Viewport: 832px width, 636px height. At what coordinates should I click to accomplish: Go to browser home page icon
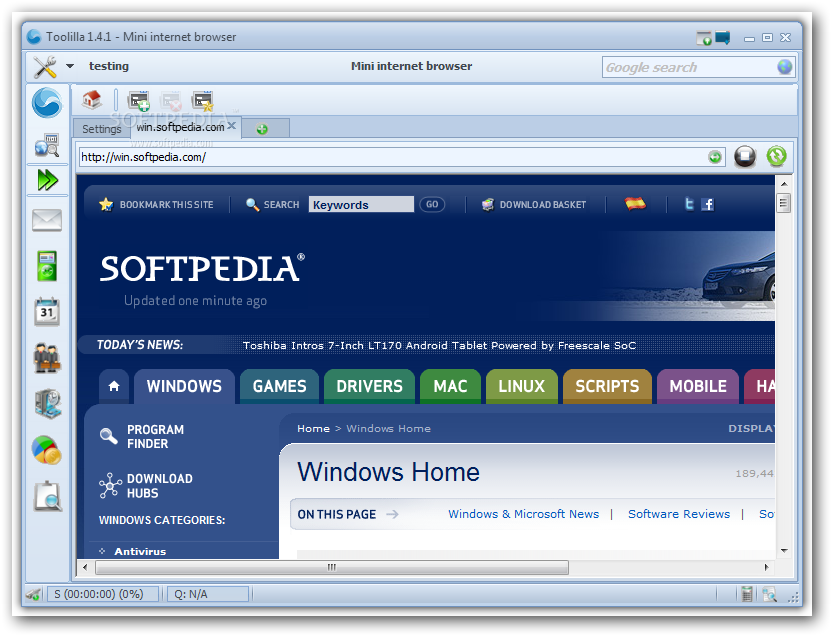92,99
